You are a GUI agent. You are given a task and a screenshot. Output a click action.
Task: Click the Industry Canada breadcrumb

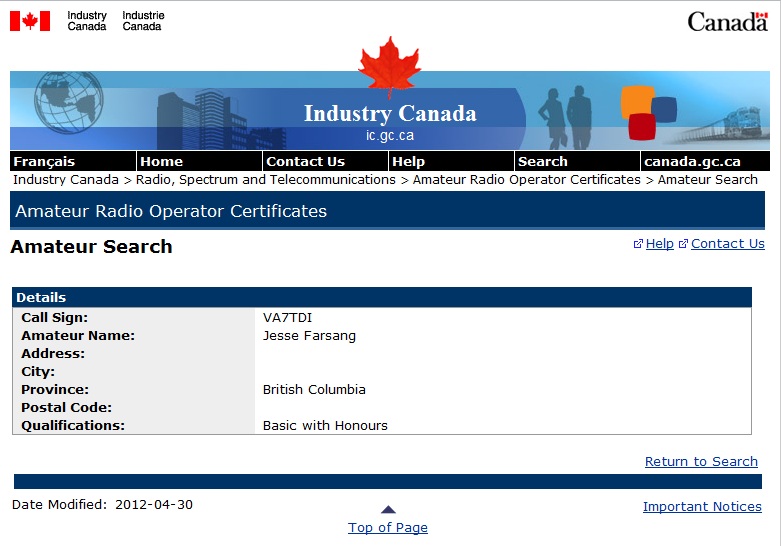point(66,179)
